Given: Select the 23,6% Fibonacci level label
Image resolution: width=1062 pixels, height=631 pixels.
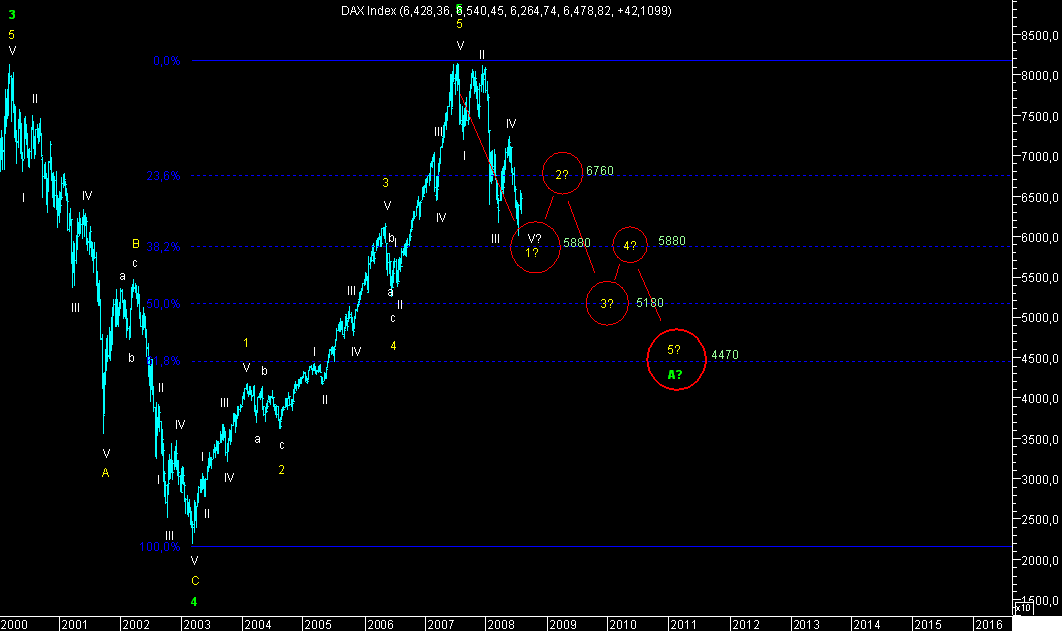Looking at the screenshot, I should 163,176.
